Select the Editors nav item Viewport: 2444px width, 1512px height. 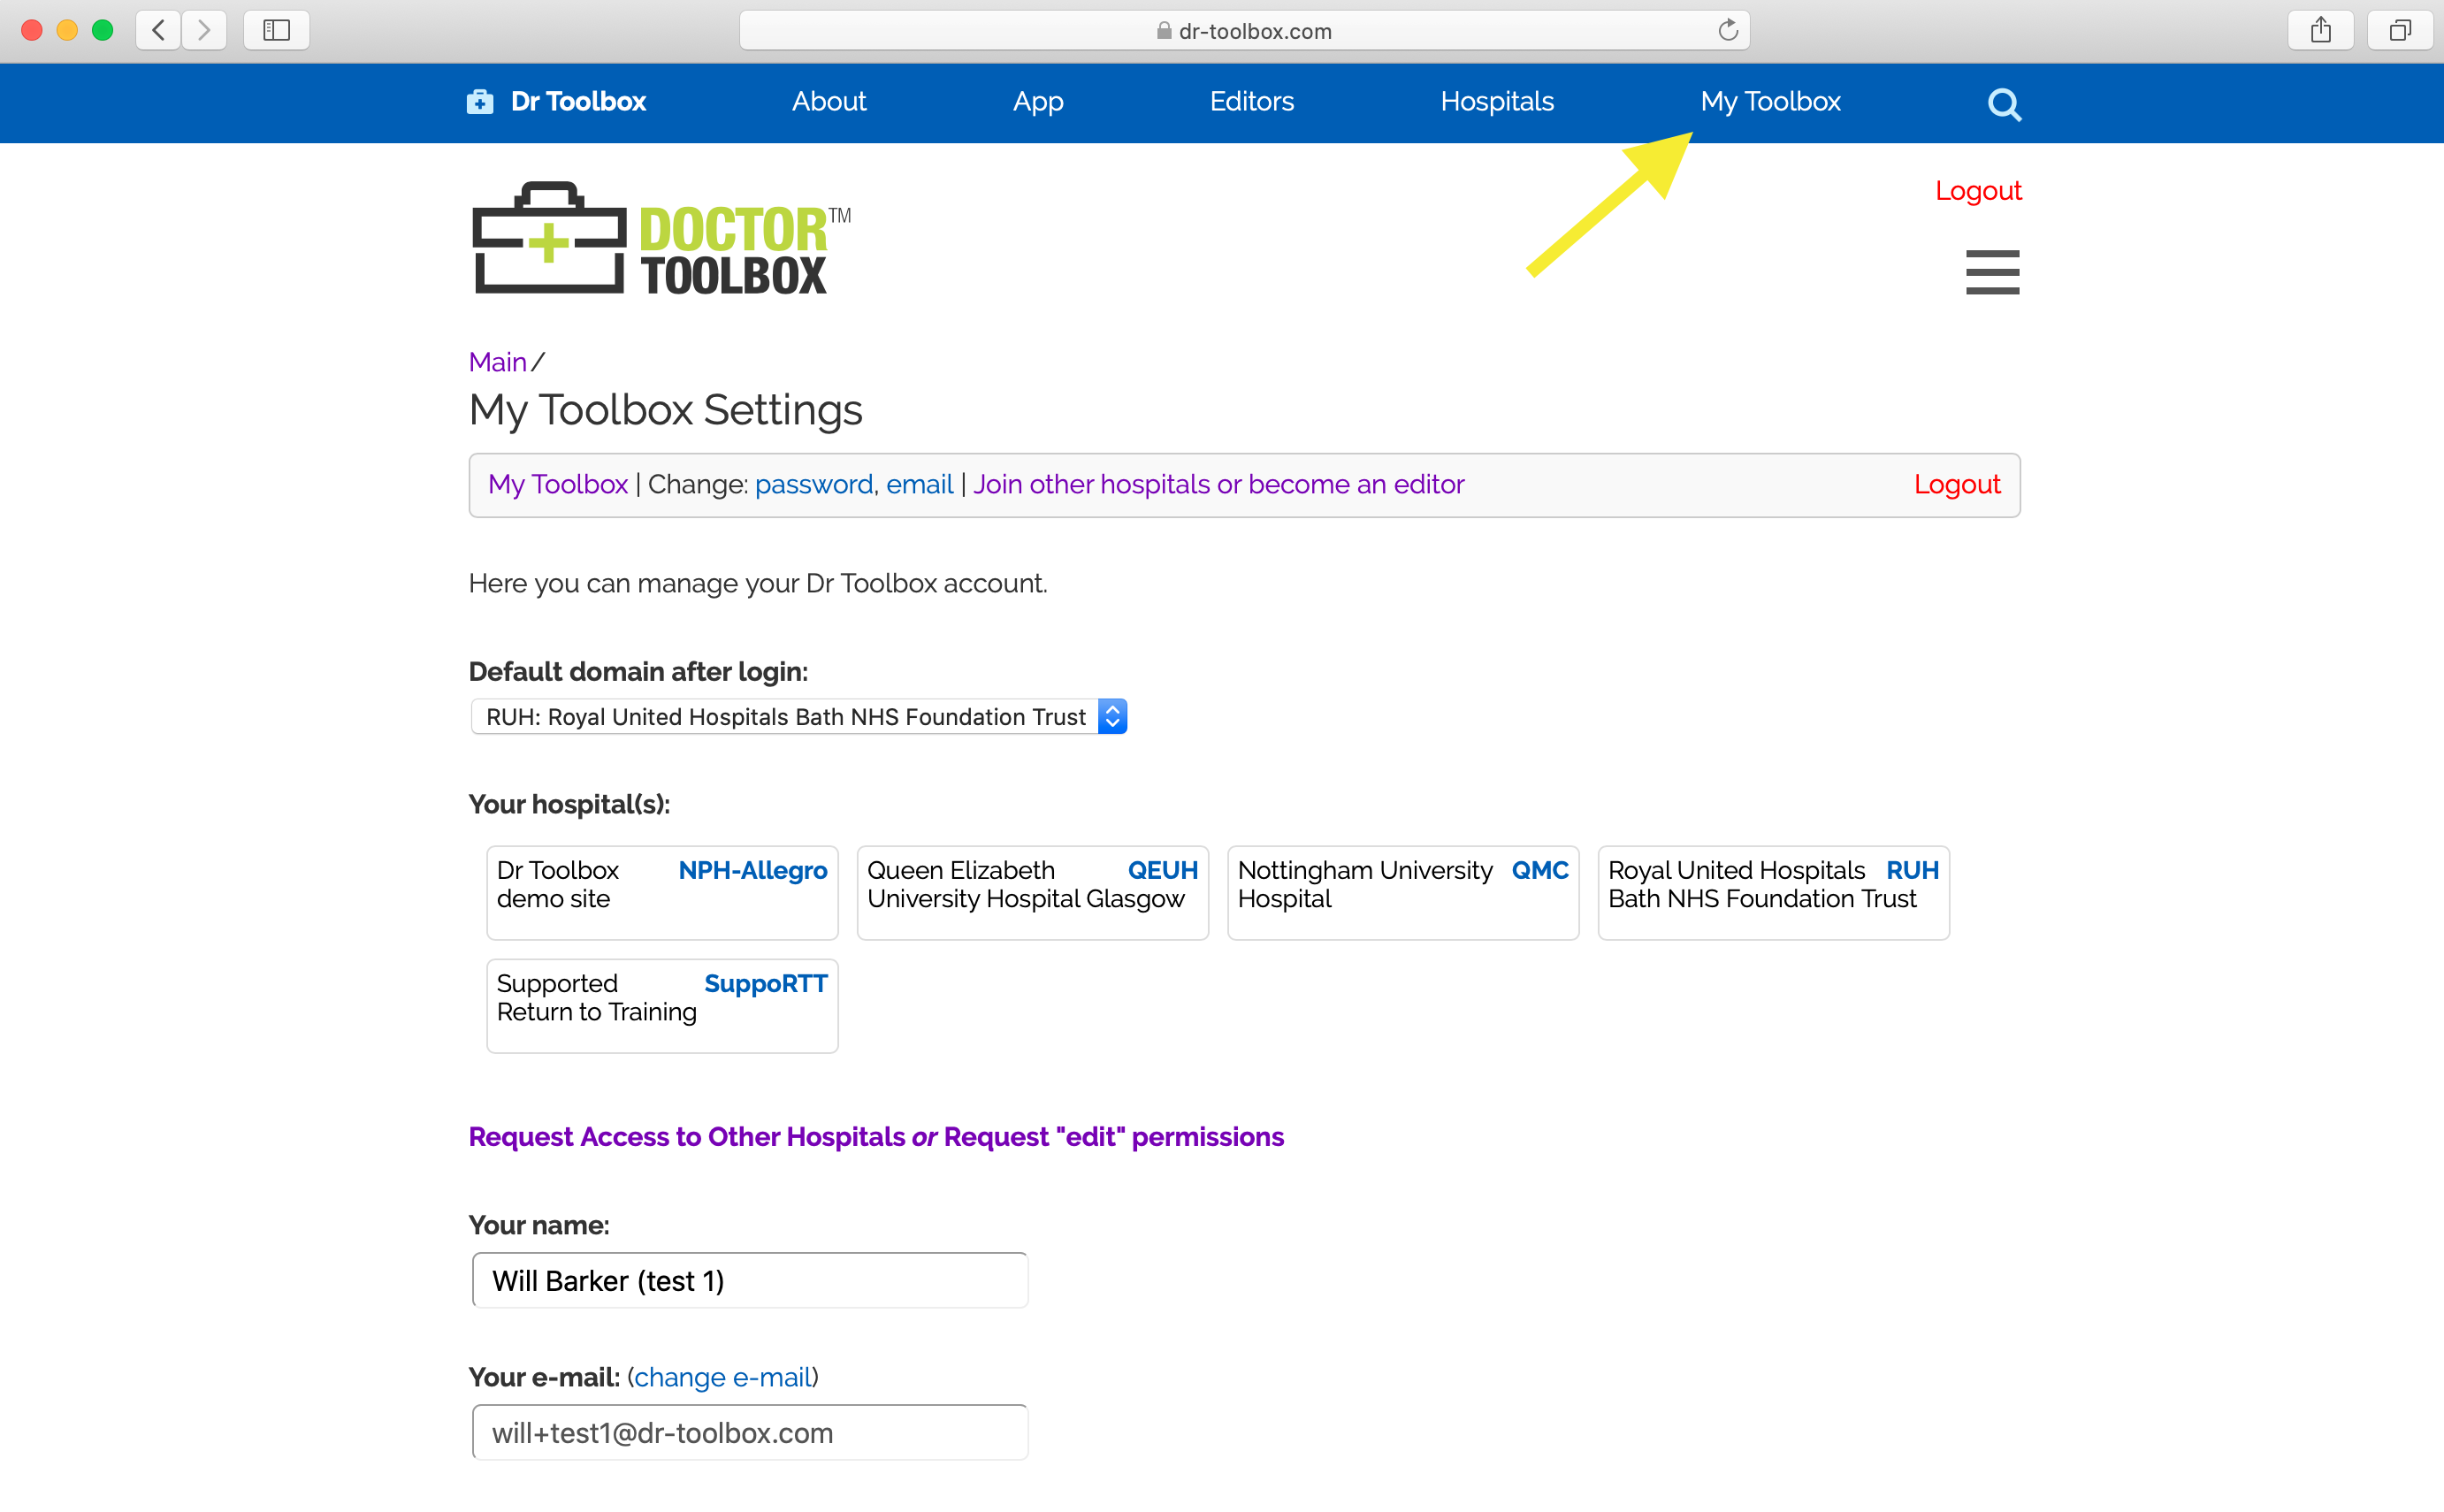point(1251,102)
